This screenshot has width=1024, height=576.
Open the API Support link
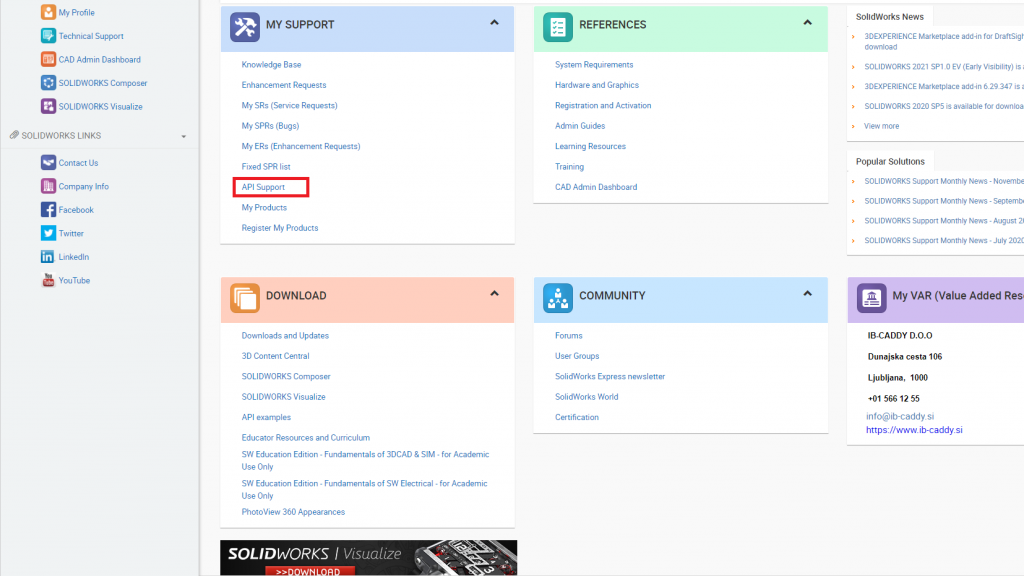point(262,186)
